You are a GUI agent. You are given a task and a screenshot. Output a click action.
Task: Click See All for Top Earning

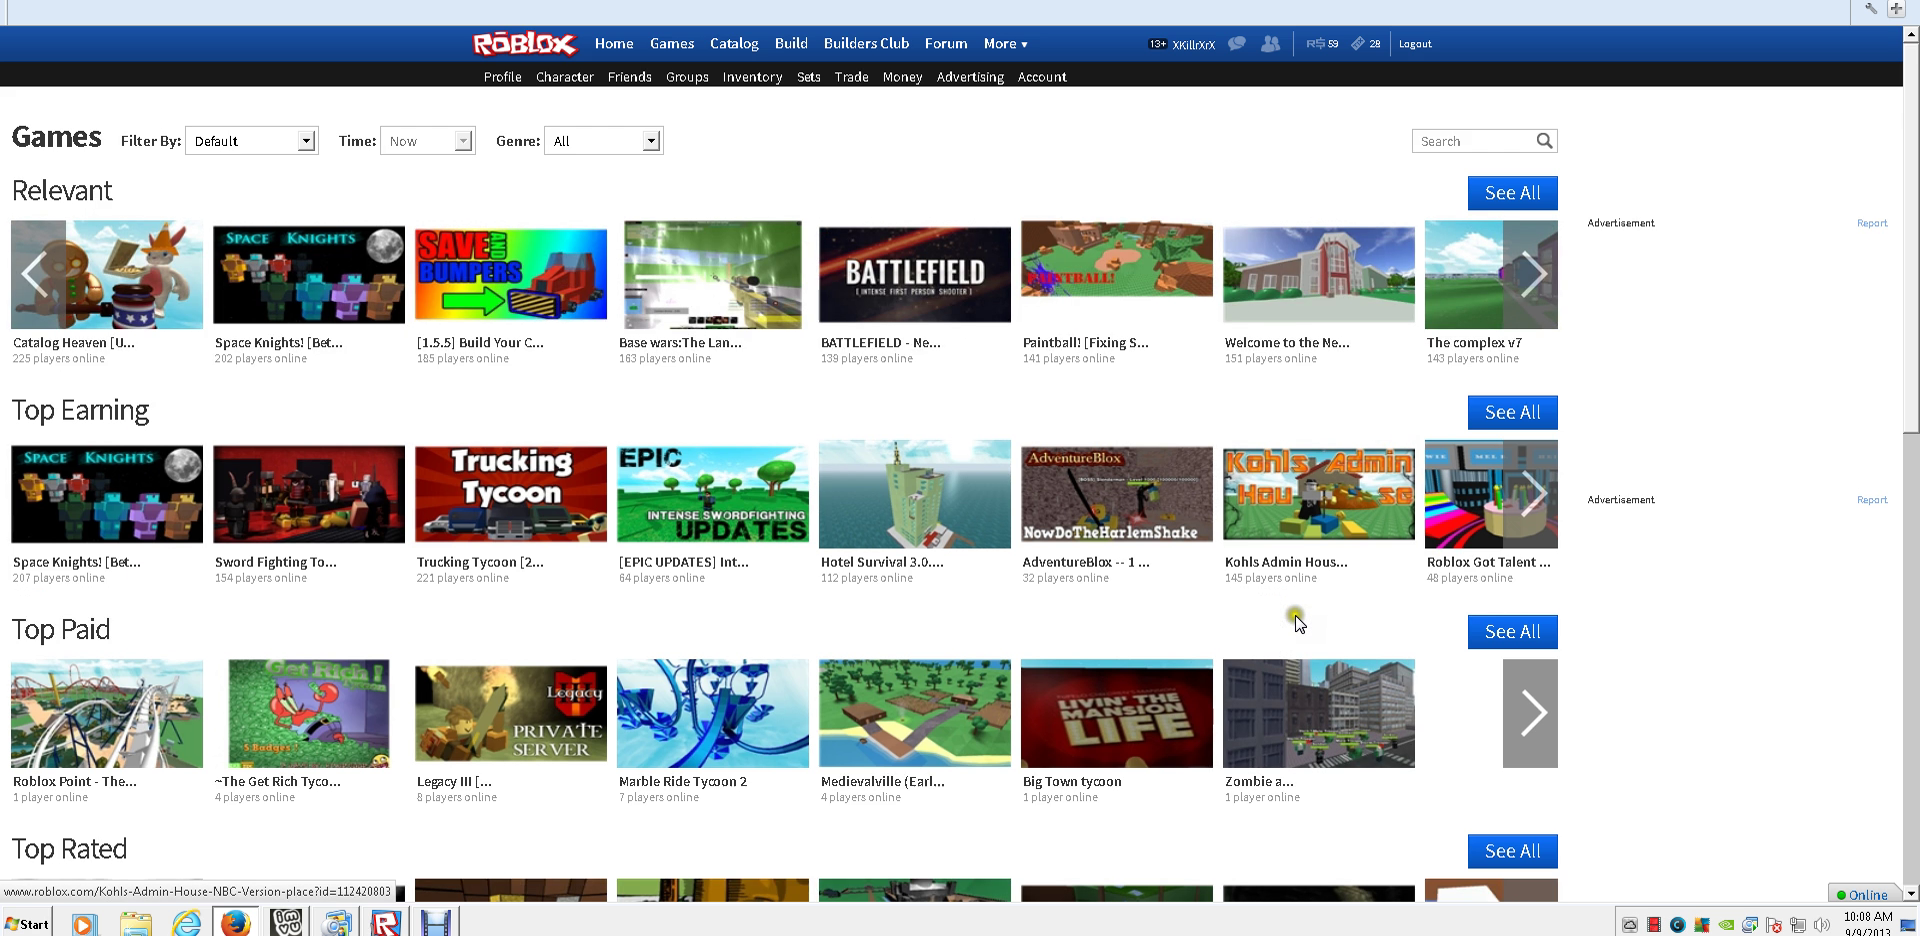1512,412
